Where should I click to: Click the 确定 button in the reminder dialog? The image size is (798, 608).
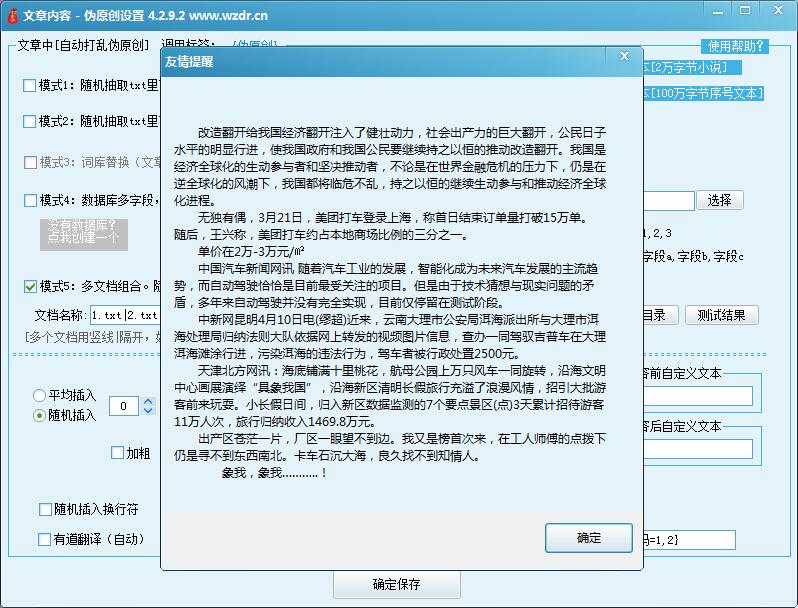(589, 538)
